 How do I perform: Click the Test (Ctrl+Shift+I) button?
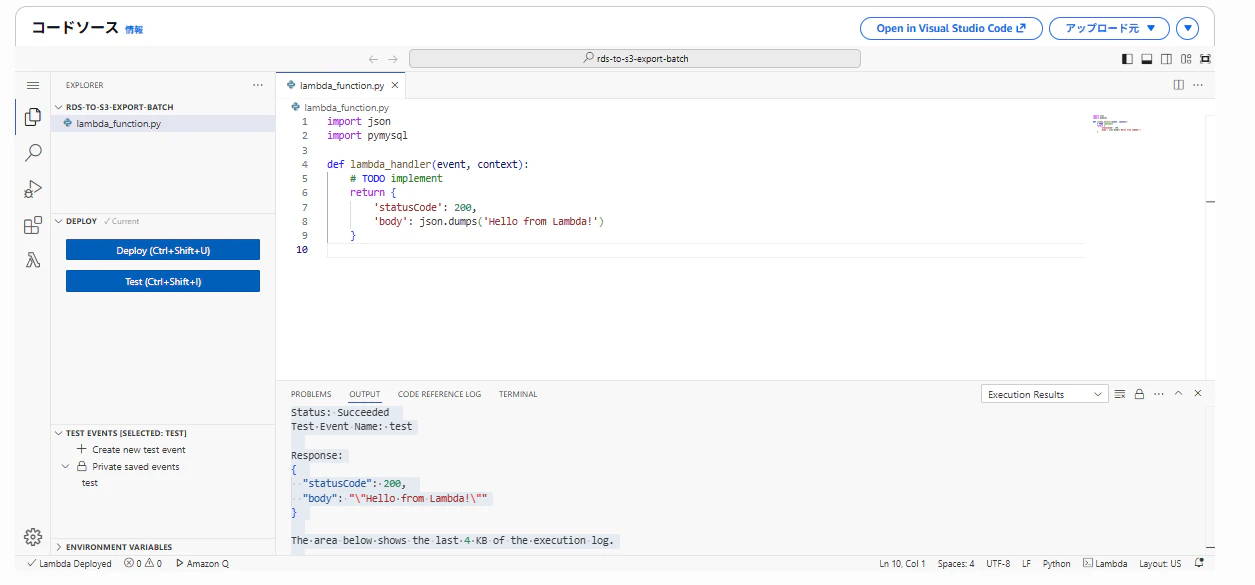pyautogui.click(x=163, y=281)
